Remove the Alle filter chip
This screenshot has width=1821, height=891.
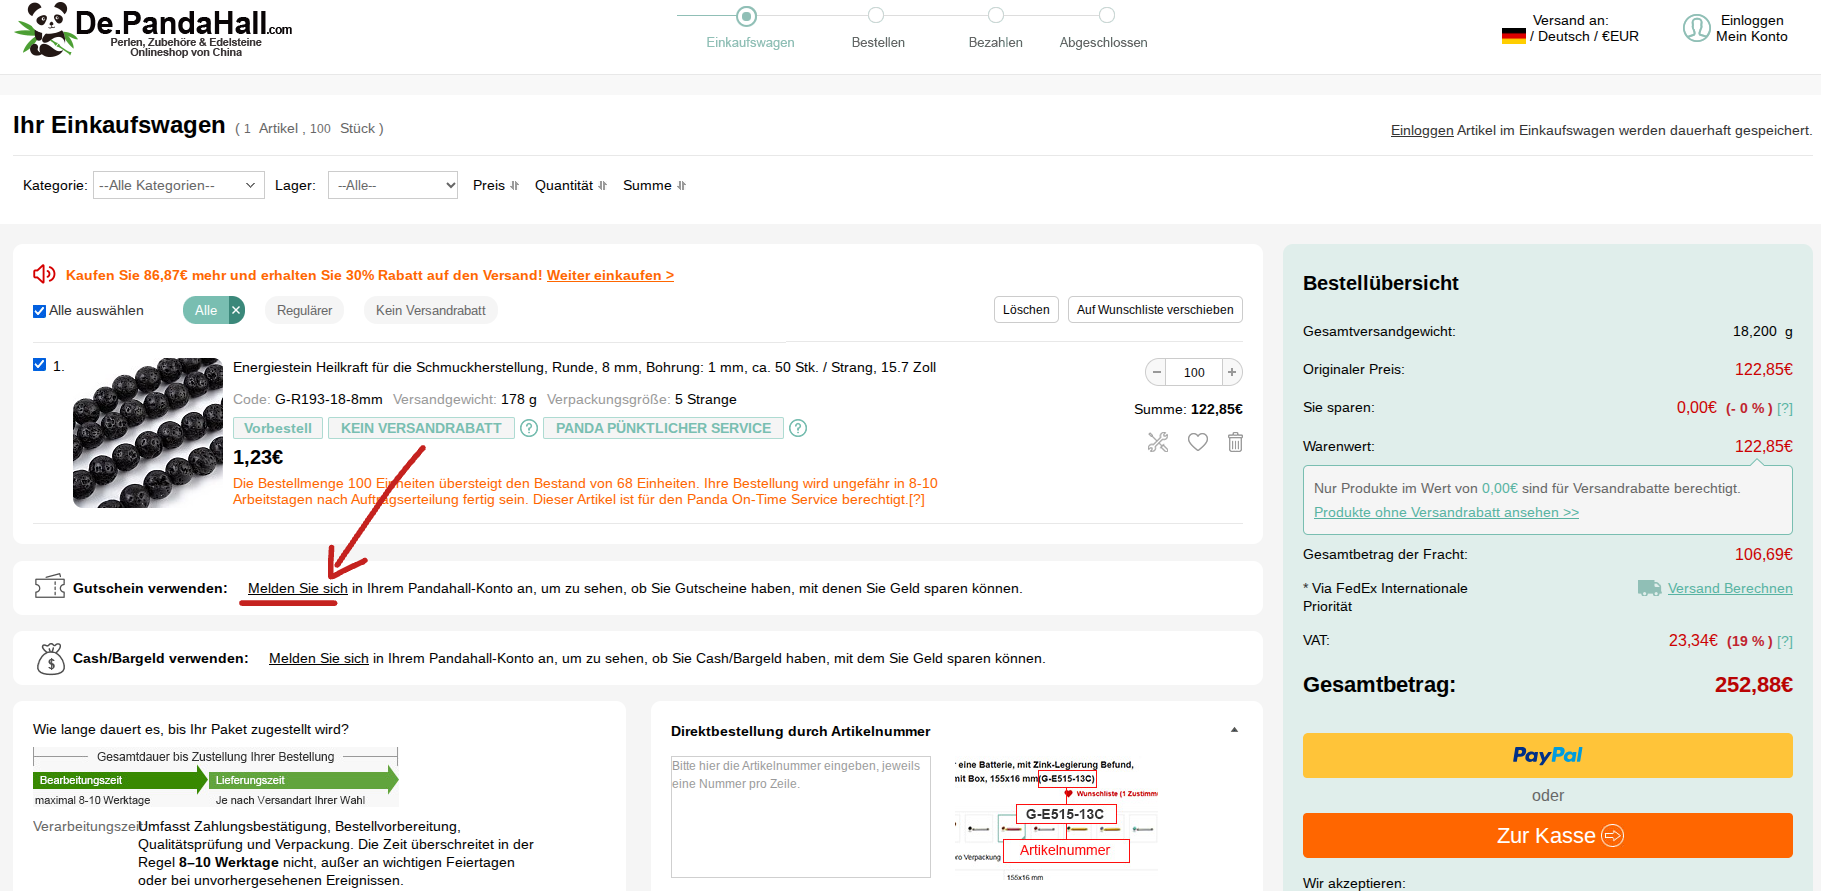236,310
